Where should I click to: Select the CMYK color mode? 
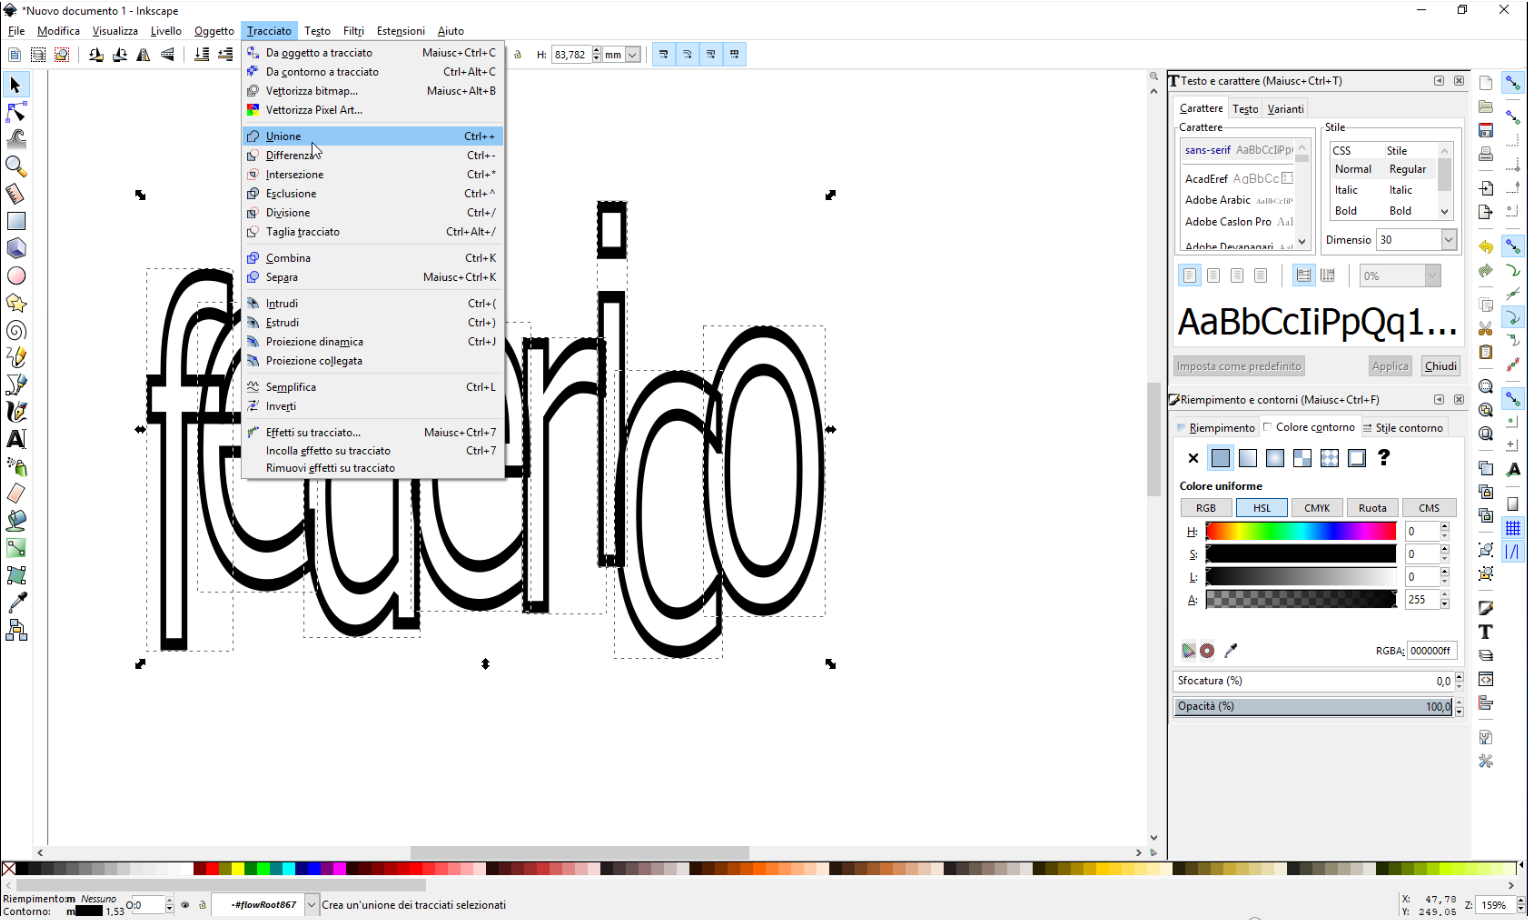[1317, 508]
